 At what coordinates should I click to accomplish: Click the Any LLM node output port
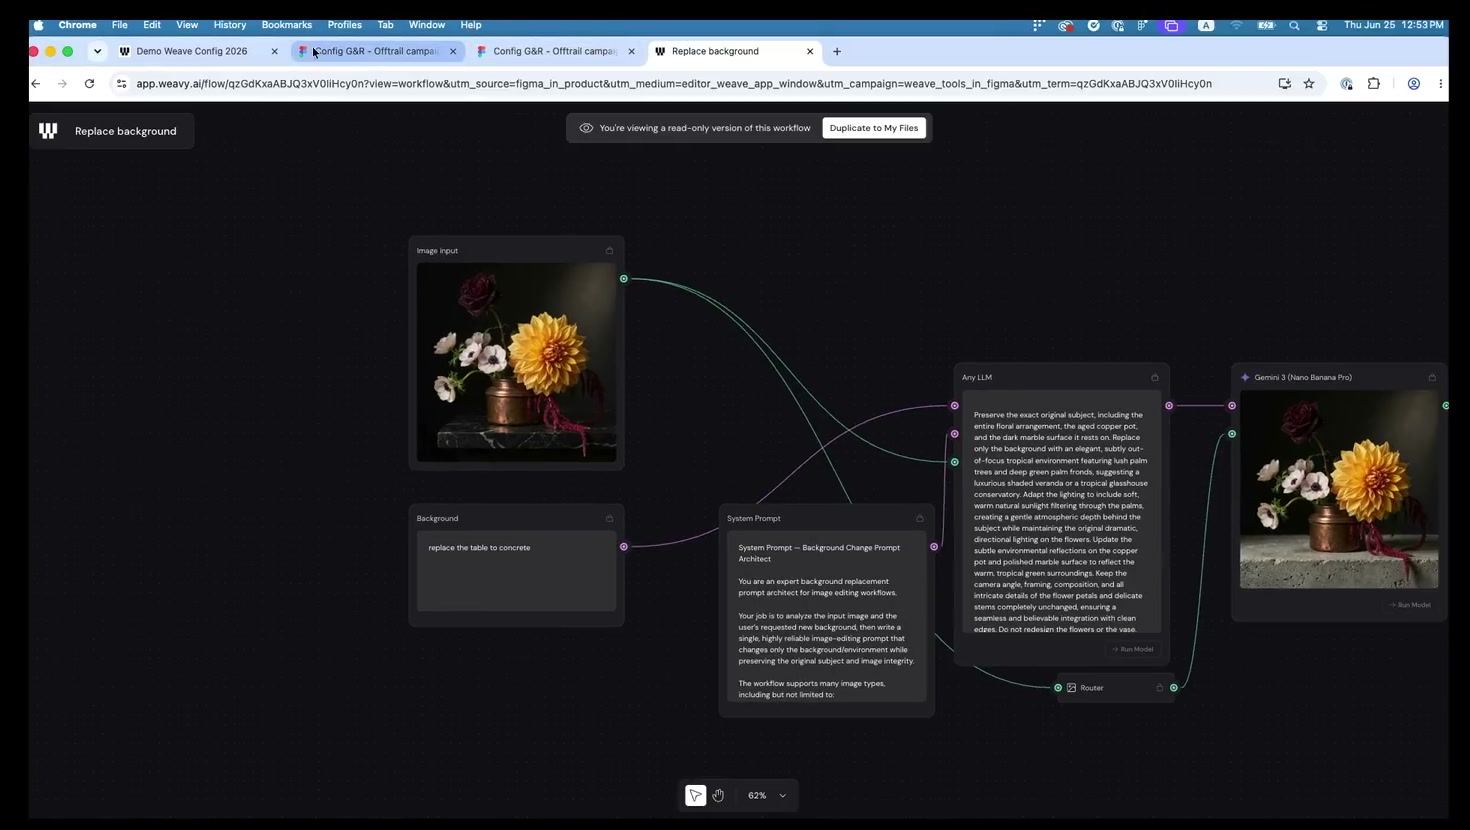1169,406
